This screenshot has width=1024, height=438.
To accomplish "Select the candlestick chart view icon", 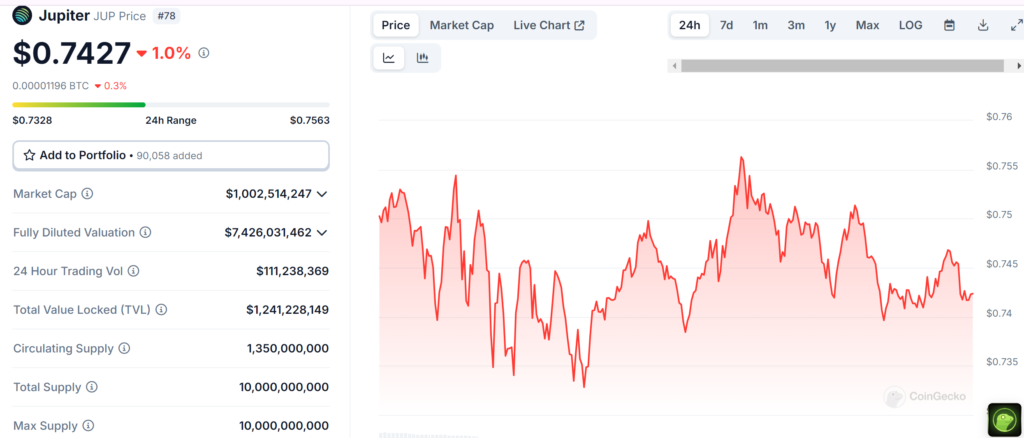I will 423,58.
